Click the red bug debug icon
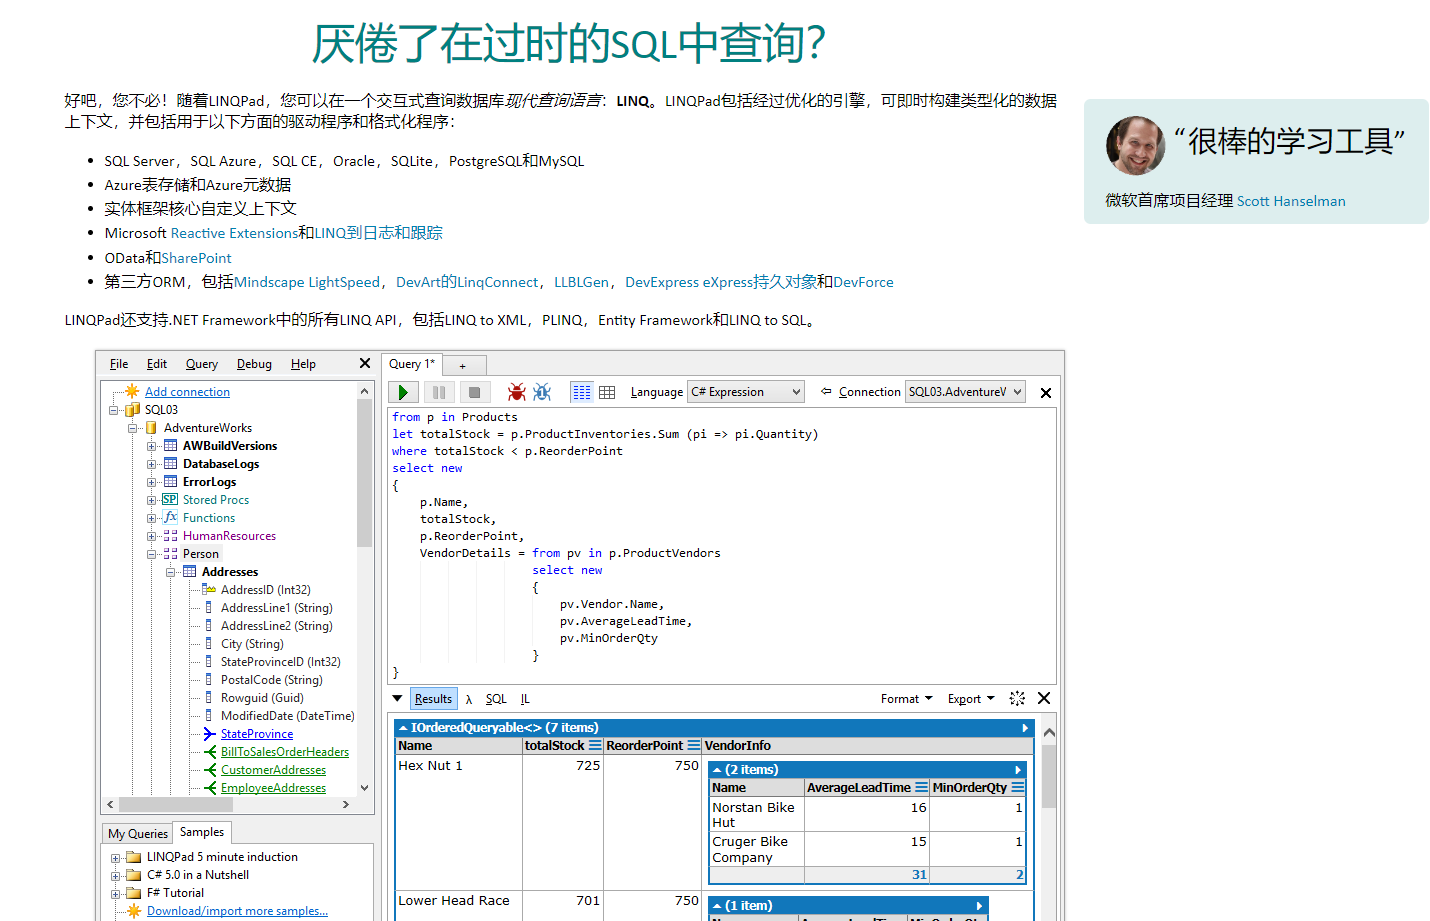The image size is (1430, 921). click(516, 392)
